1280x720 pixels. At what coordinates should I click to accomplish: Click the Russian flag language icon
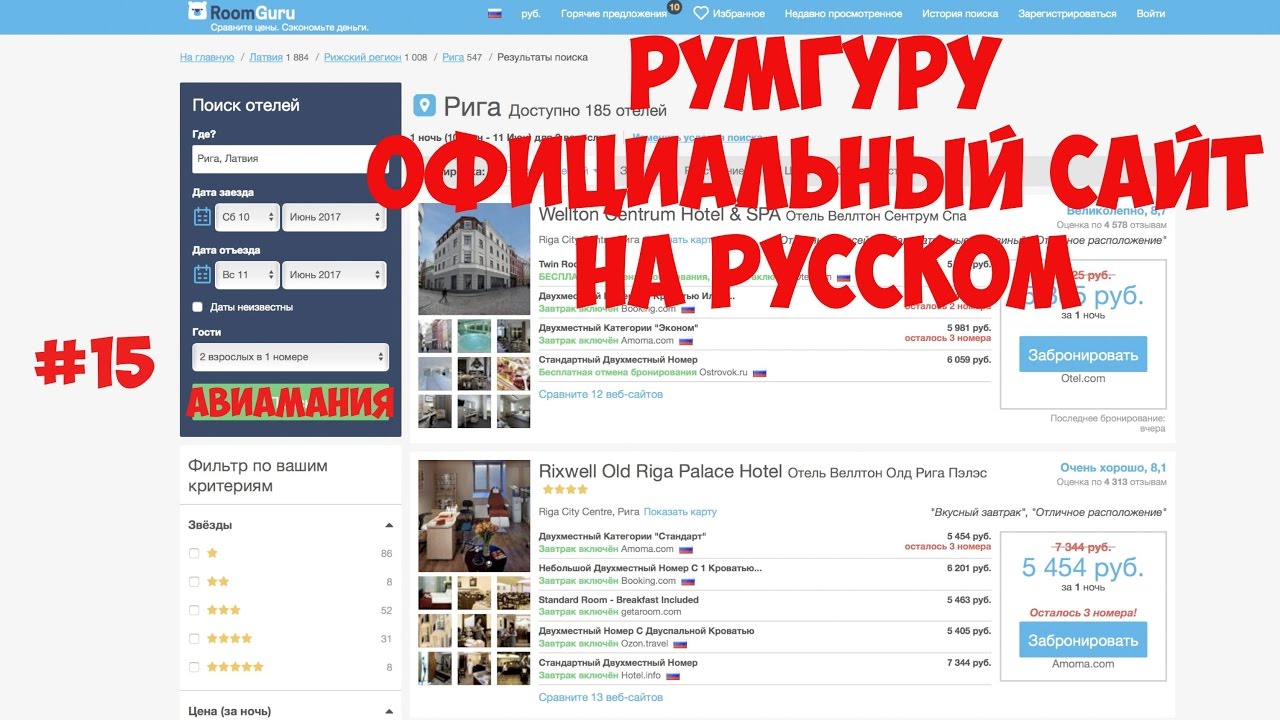click(494, 14)
